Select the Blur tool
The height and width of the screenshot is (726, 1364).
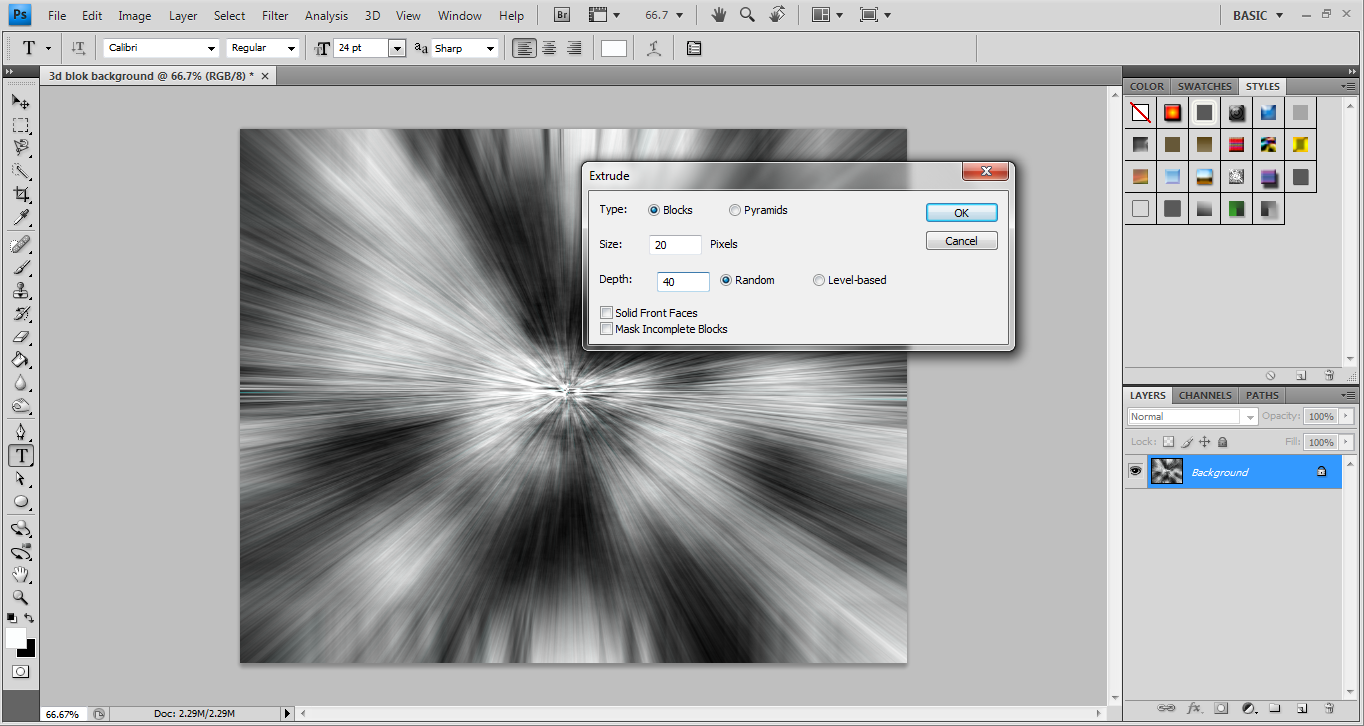(20, 383)
